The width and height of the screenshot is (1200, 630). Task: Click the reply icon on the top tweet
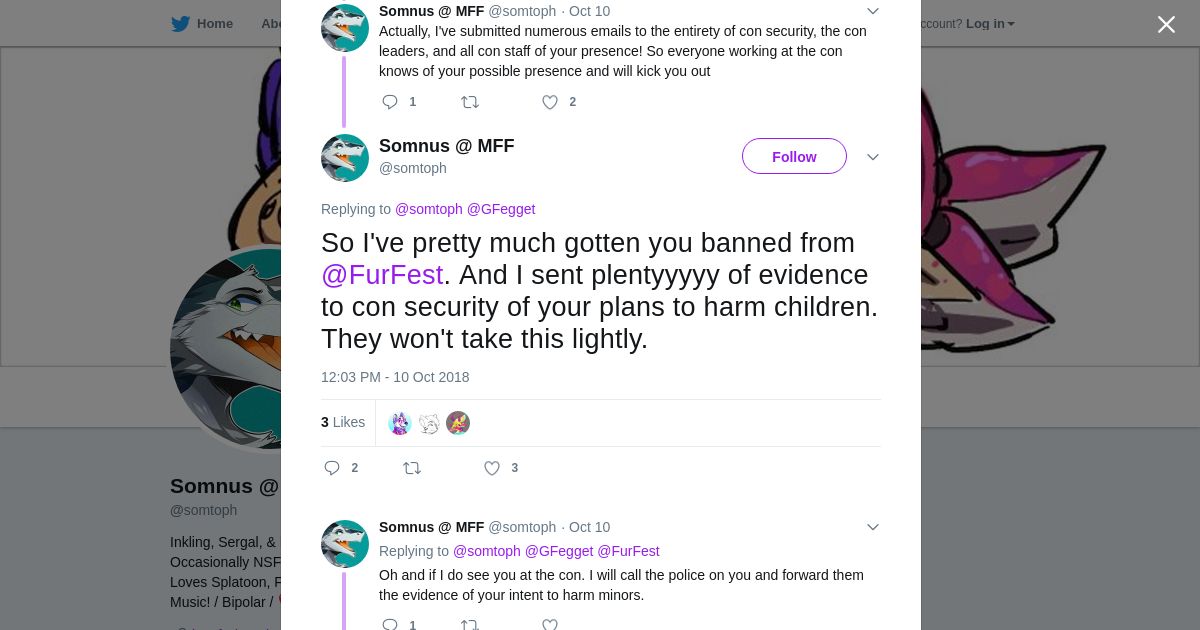[x=390, y=102]
